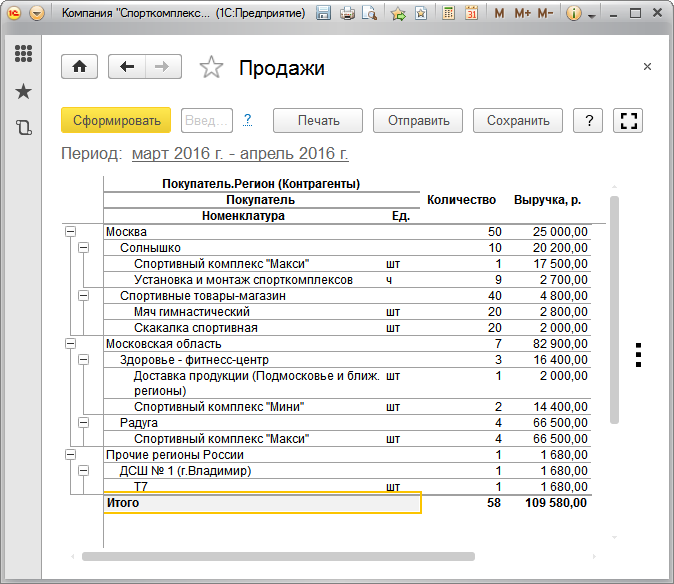This screenshot has width=674, height=584.
Task: Go to the Home page button
Action: tap(80, 67)
